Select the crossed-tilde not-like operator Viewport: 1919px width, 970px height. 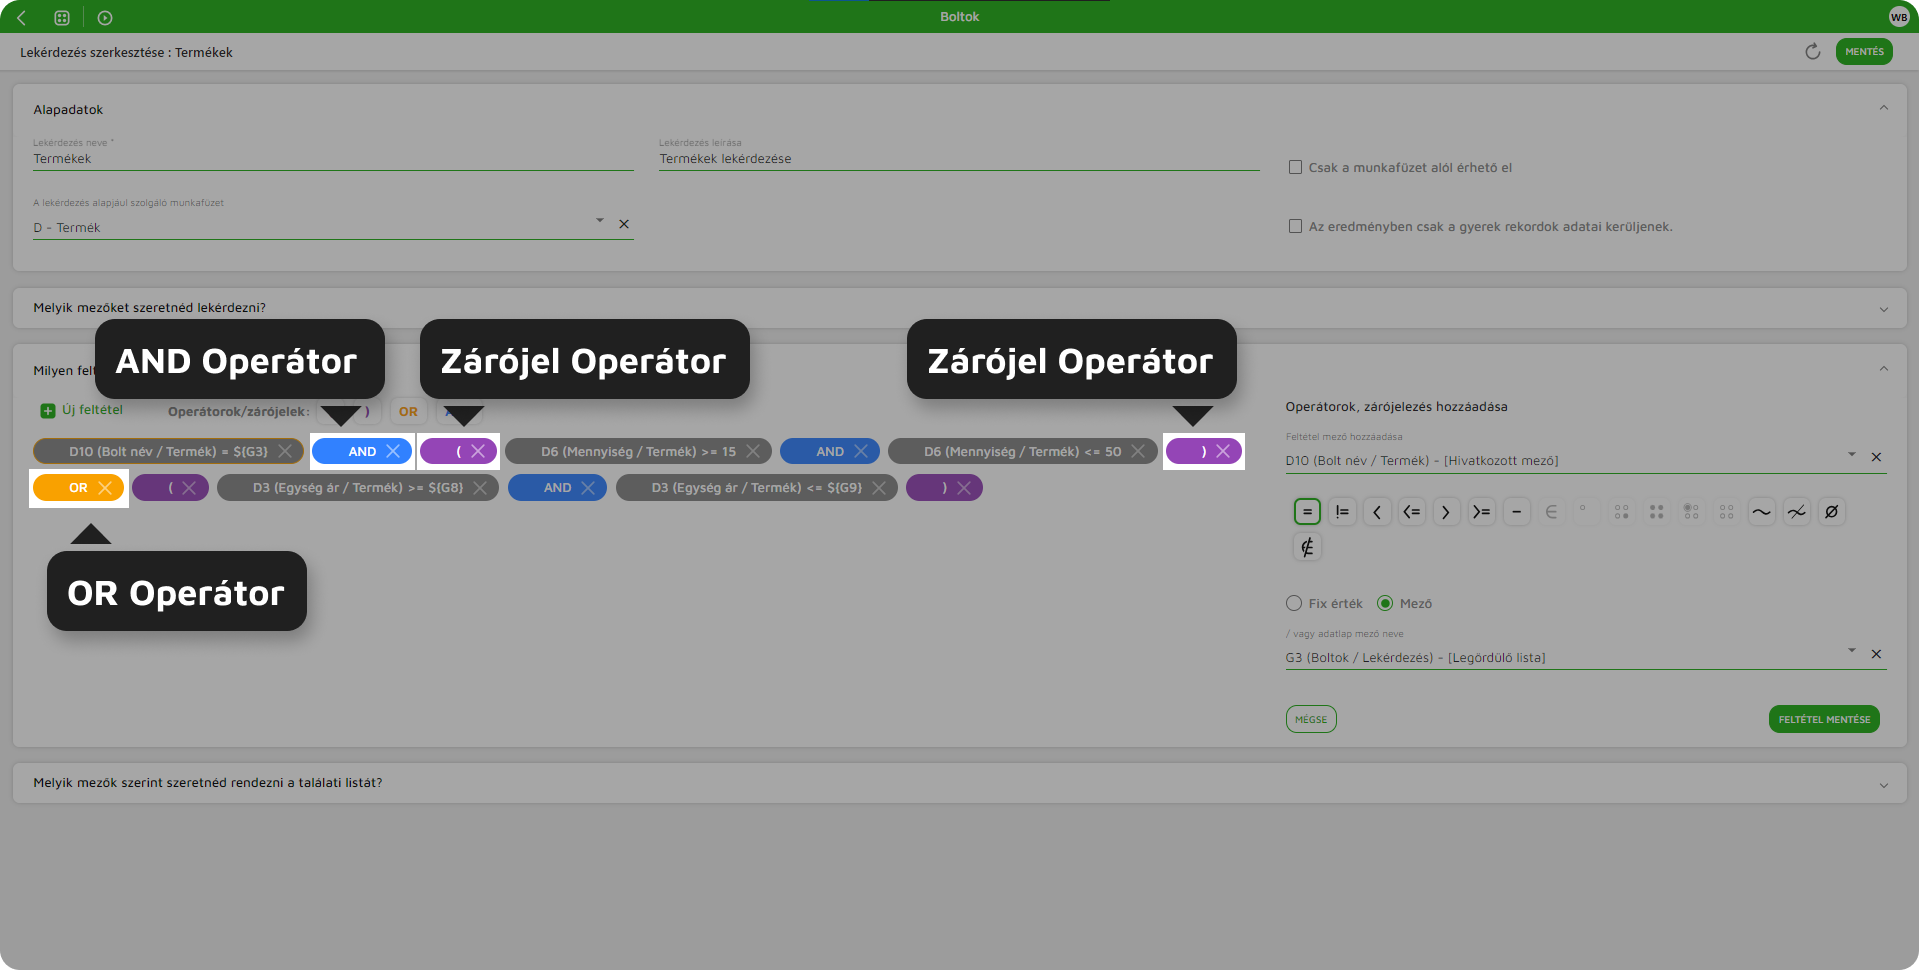(x=1796, y=512)
